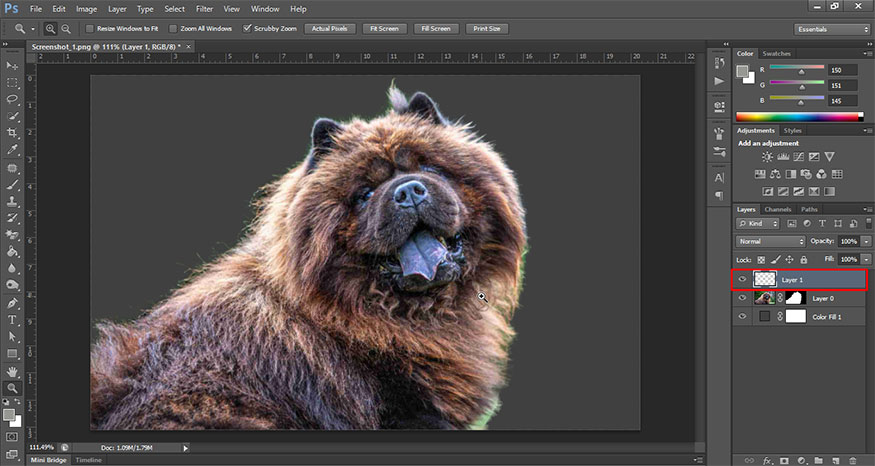The width and height of the screenshot is (875, 466).
Task: Expand the status bar info arrow
Action: click(x=186, y=448)
